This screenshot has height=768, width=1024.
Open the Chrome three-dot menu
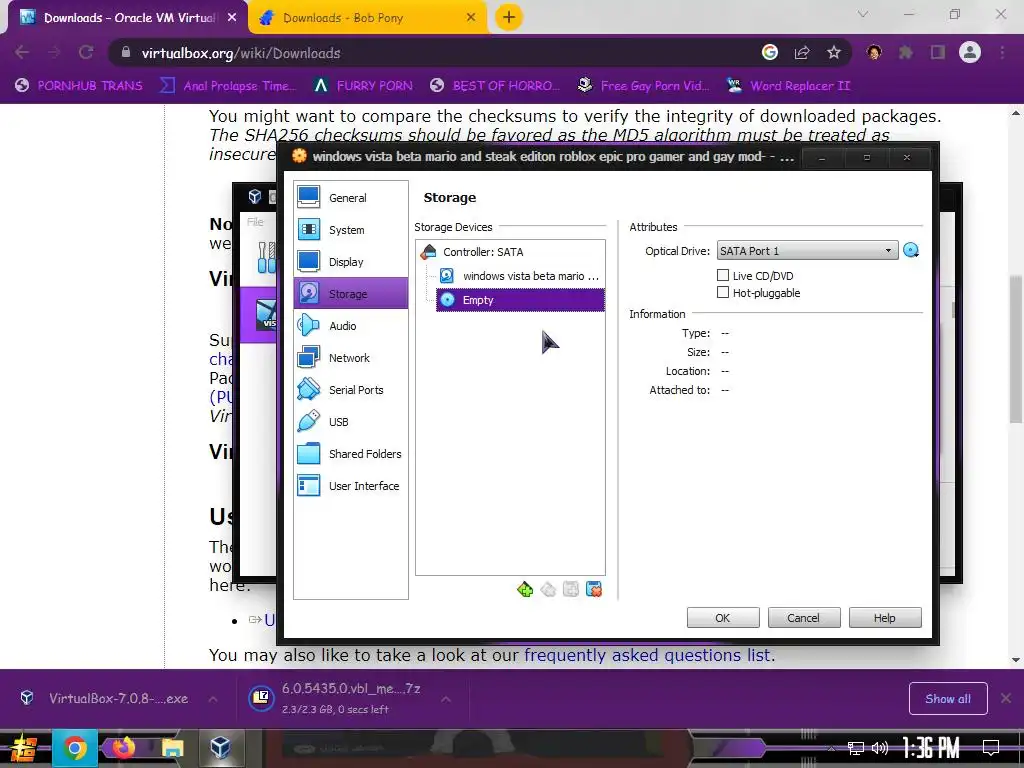[x=1002, y=52]
